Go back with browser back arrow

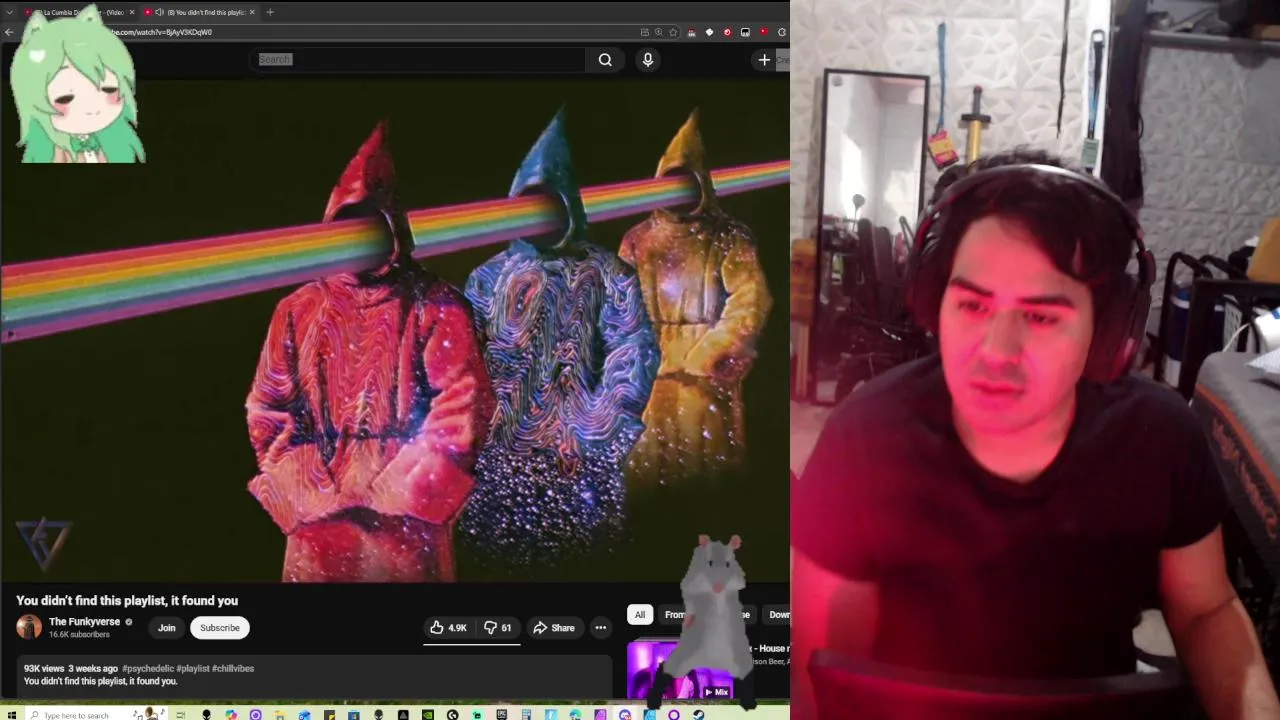pyautogui.click(x=9, y=32)
